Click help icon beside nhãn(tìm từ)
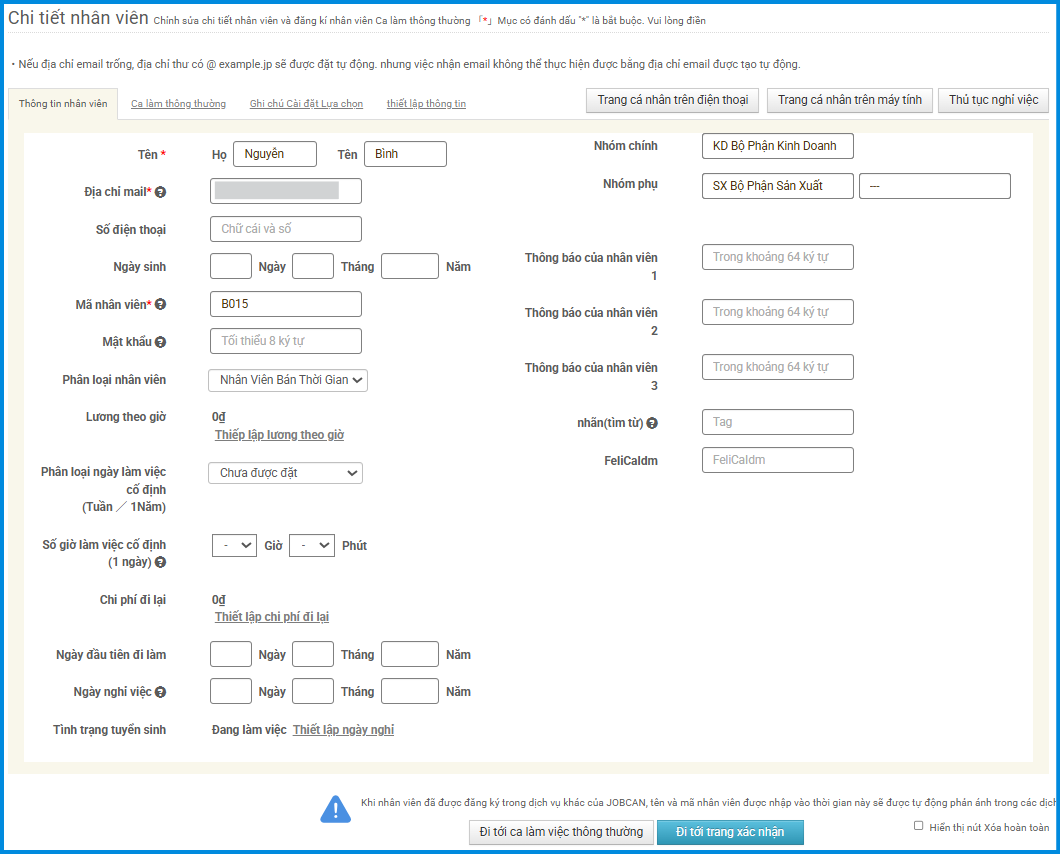Screen dimensions: 1060x854 click(x=652, y=424)
